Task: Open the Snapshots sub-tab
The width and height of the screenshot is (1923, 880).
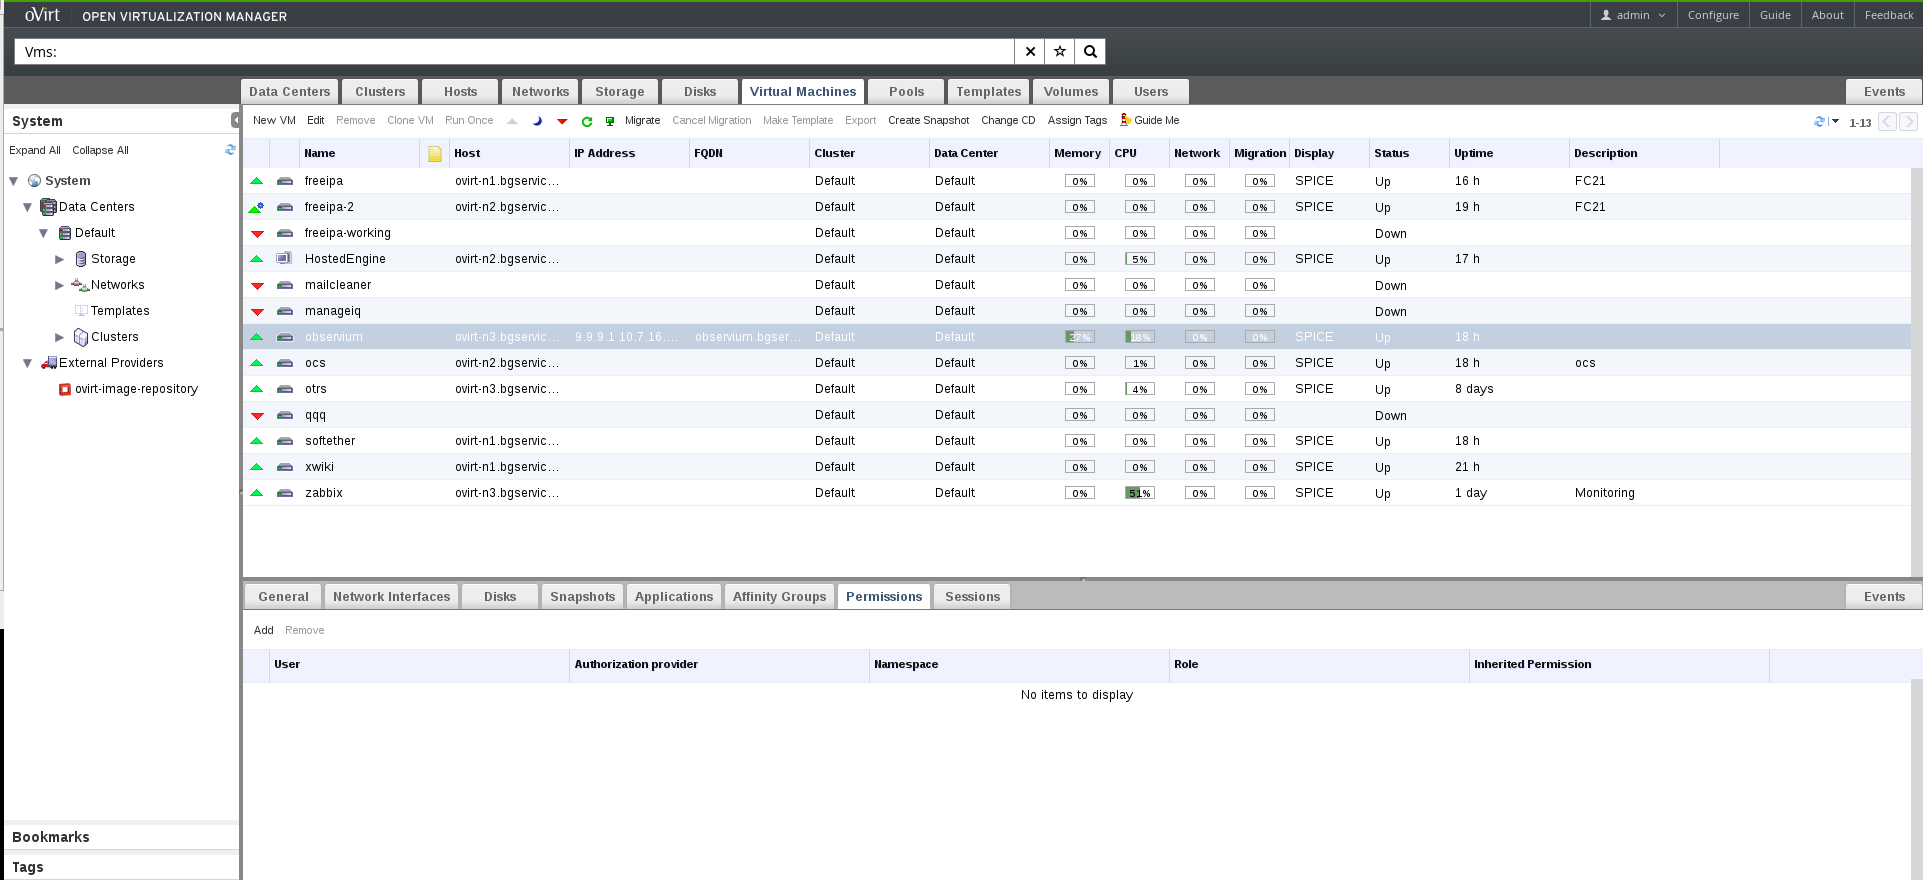Action: [582, 597]
